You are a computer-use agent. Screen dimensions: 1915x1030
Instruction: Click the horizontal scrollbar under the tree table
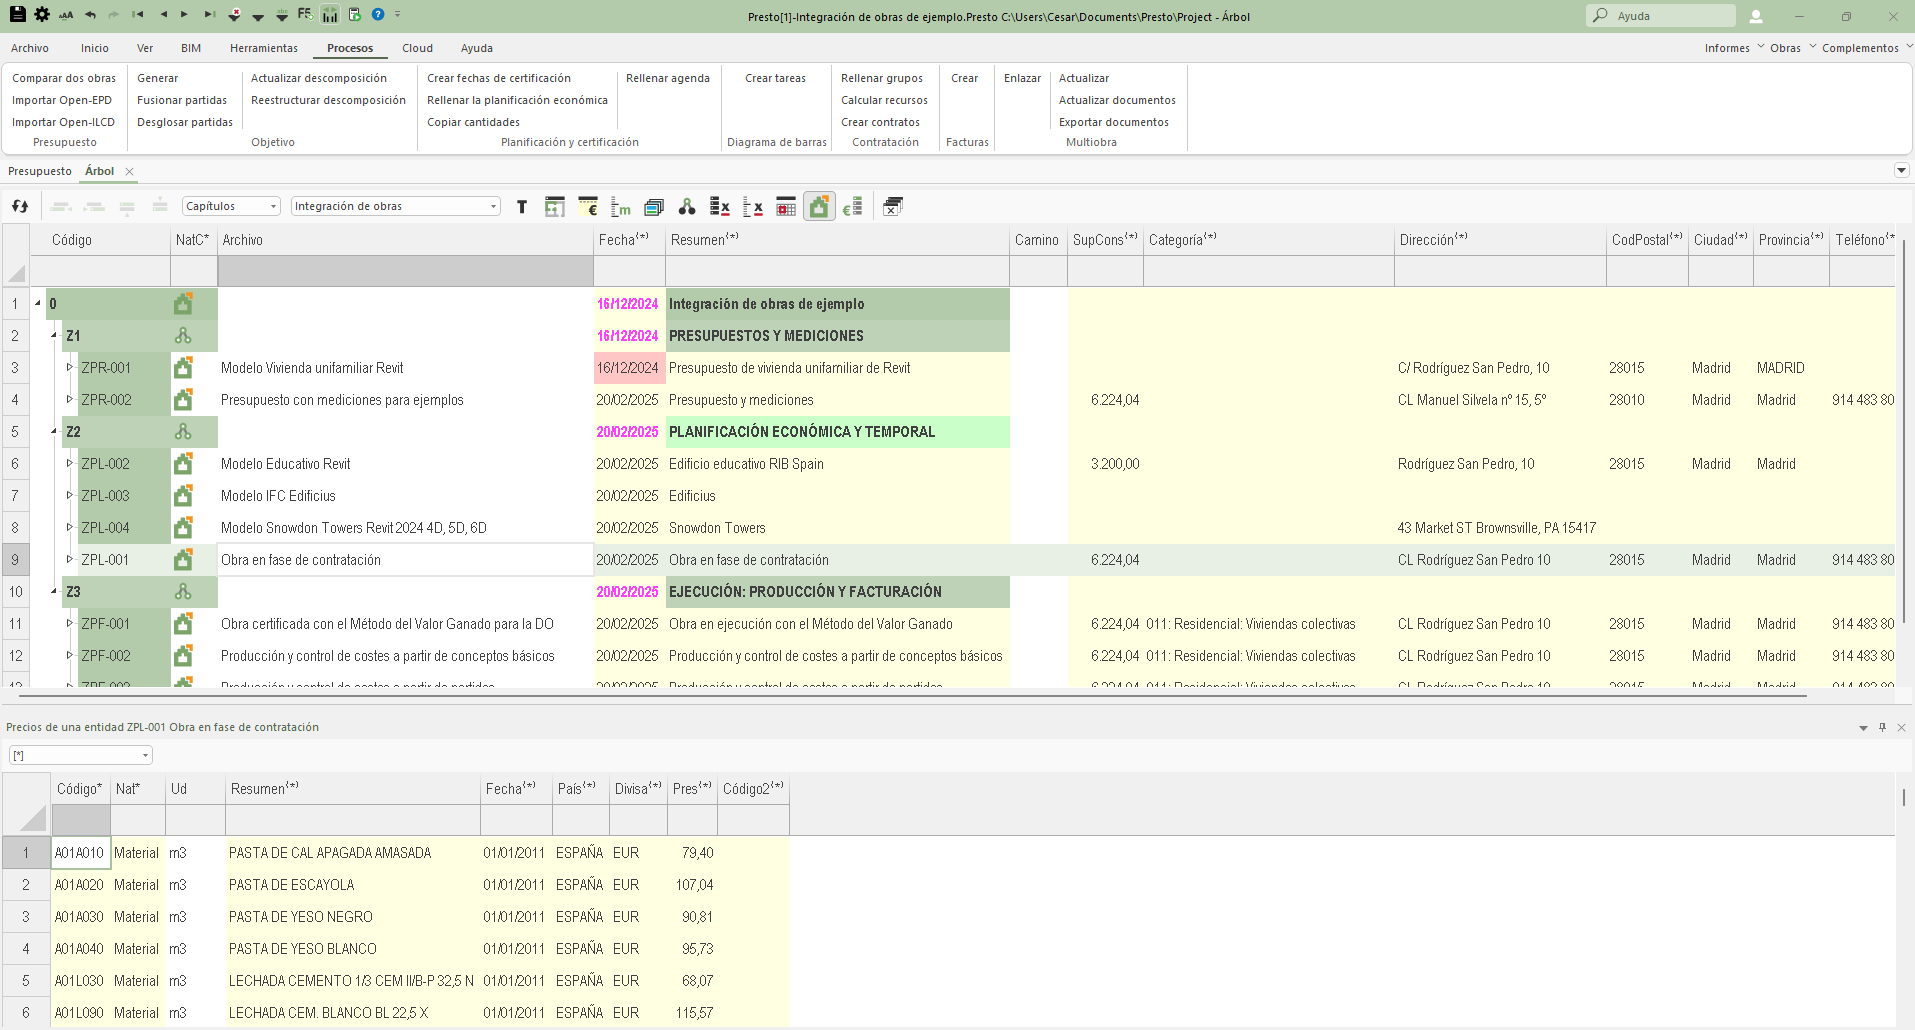tap(900, 694)
